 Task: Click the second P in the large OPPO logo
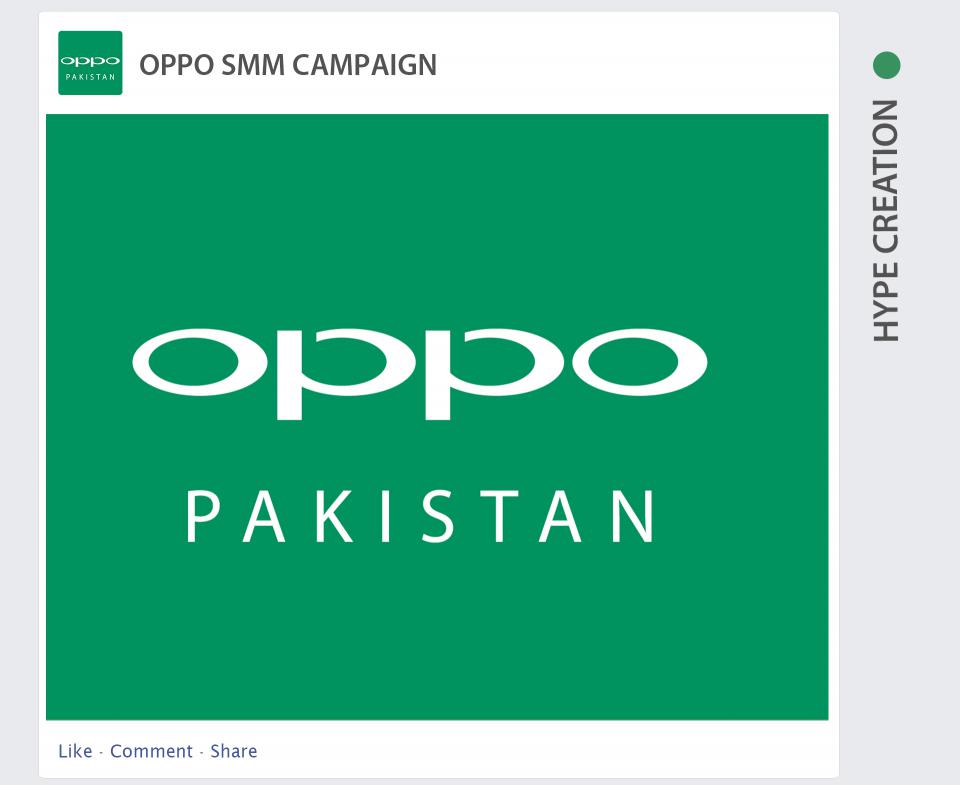click(x=495, y=374)
